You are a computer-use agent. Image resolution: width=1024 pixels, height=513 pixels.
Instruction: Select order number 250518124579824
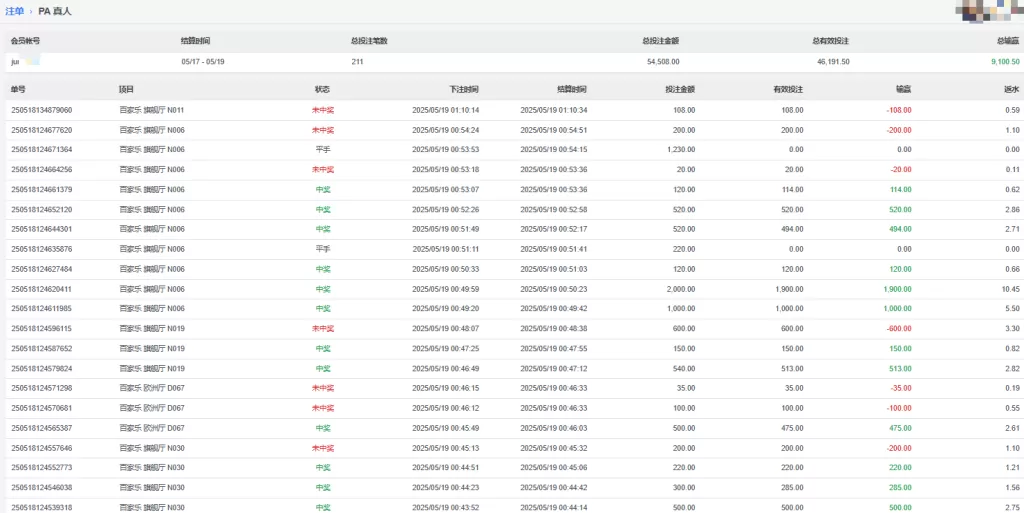[42, 368]
